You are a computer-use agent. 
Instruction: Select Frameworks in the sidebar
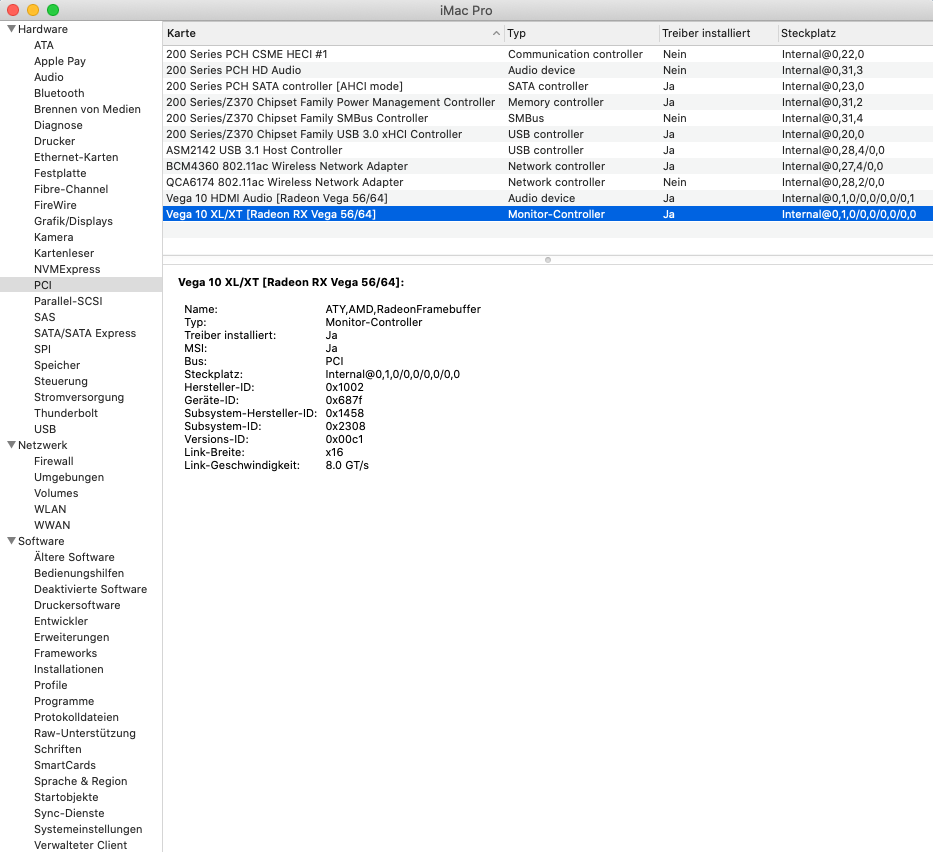click(65, 653)
